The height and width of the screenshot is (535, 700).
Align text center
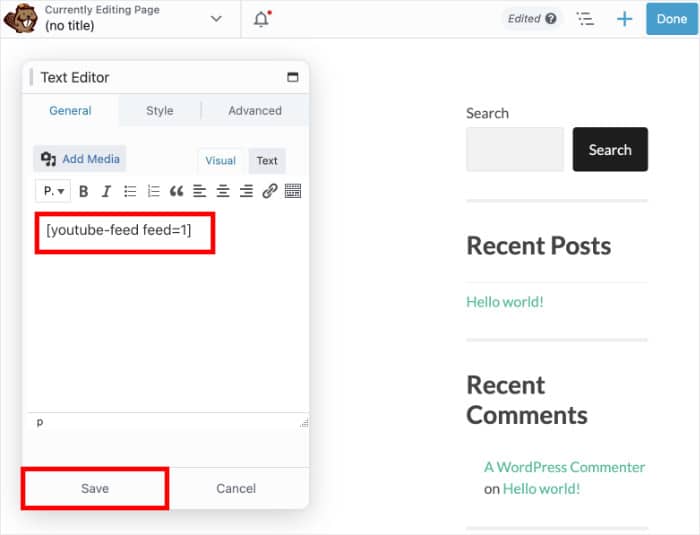[x=223, y=192]
